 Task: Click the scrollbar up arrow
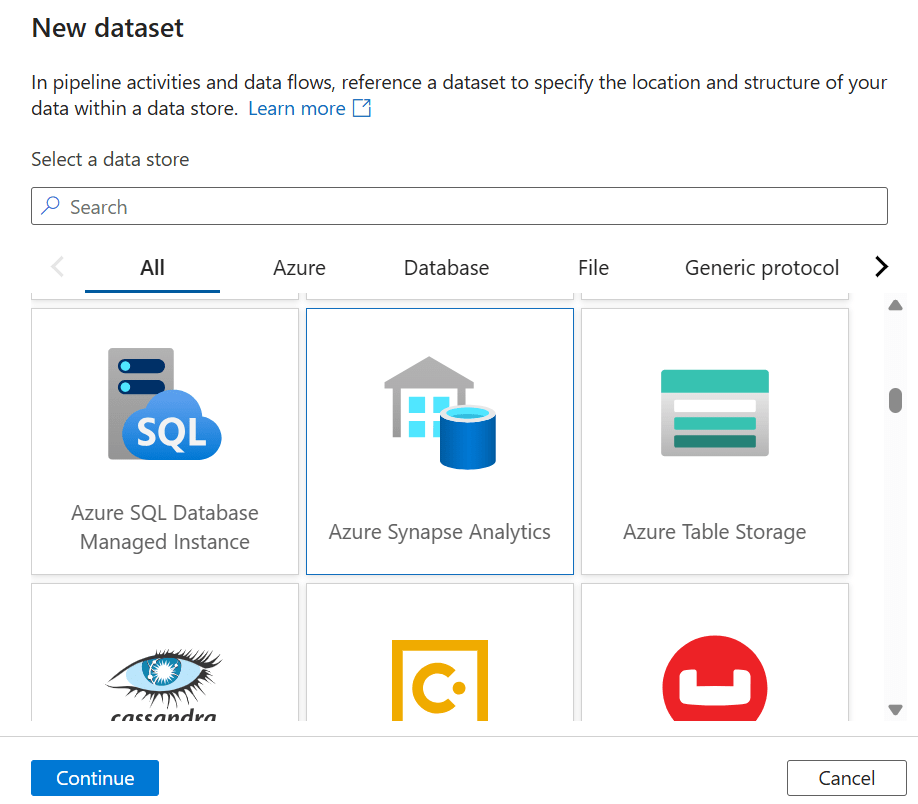click(895, 306)
